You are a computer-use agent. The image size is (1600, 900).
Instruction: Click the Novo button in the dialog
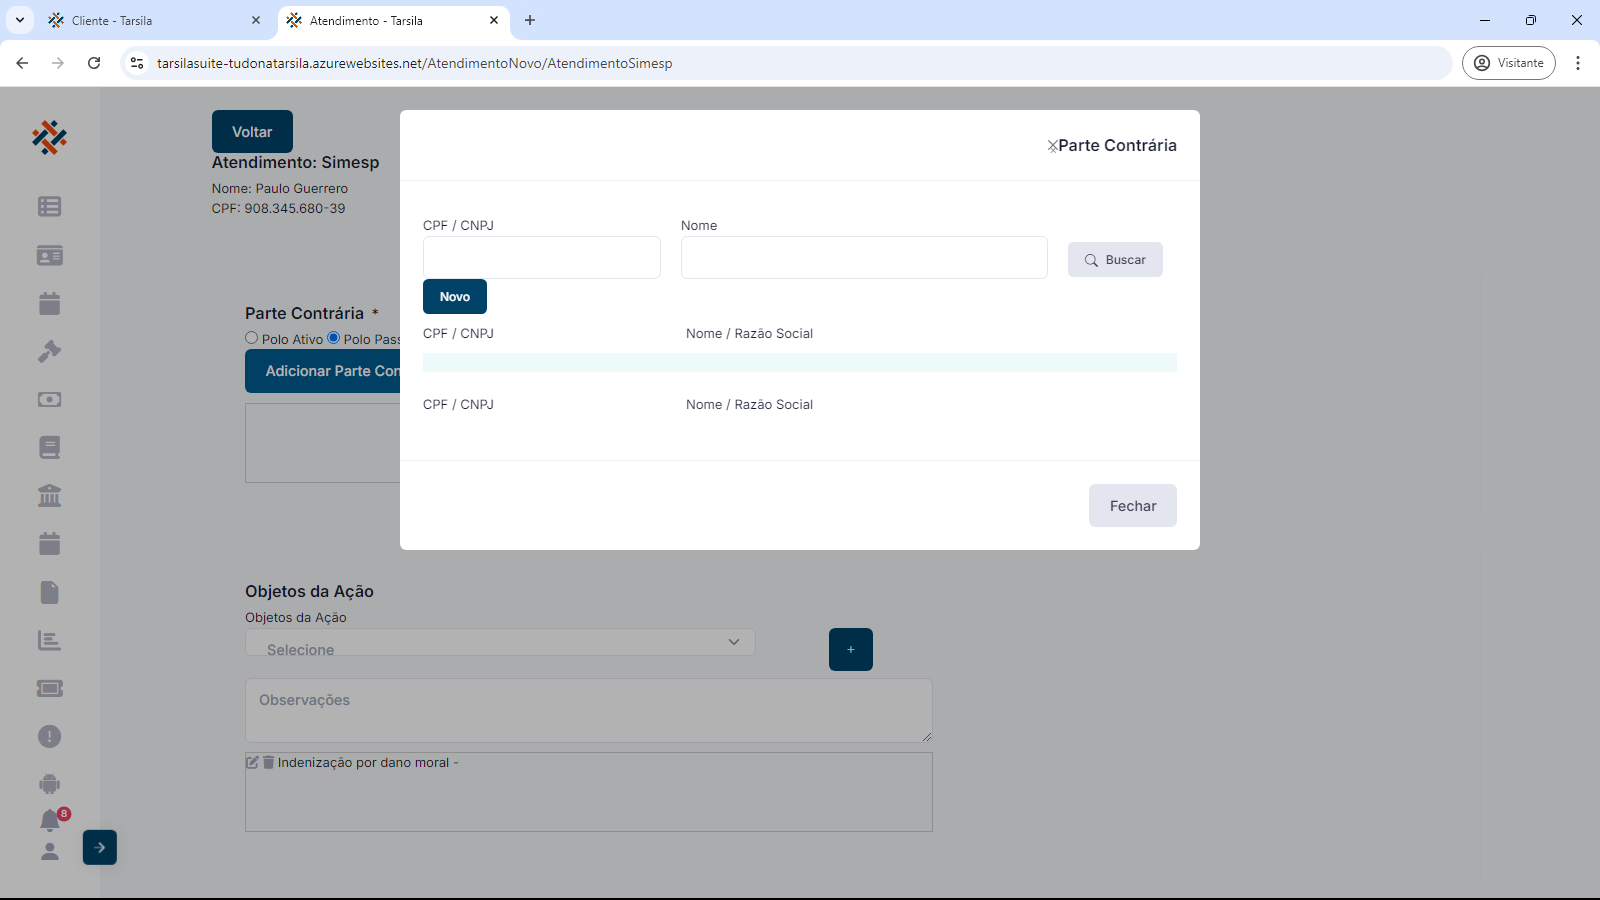tap(455, 297)
